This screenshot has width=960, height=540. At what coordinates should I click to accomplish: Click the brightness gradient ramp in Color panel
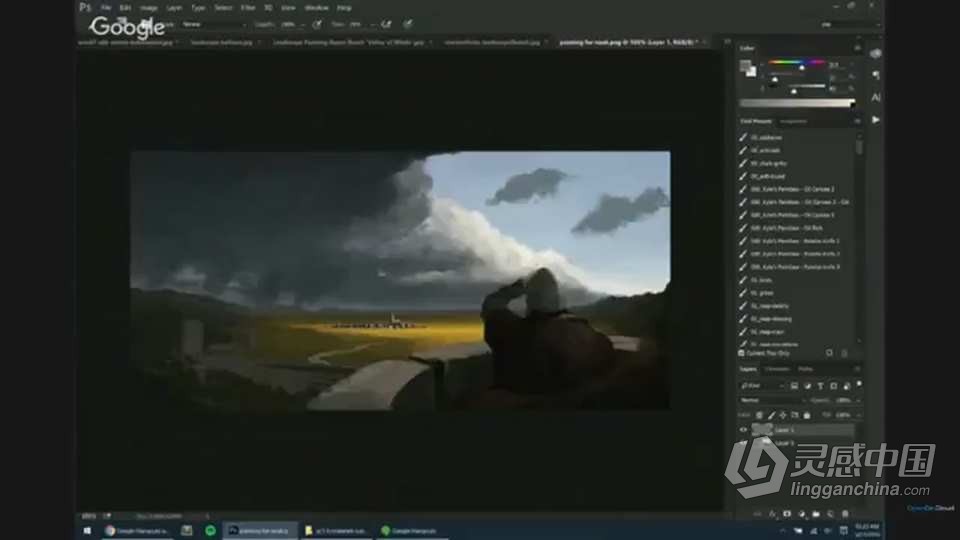(x=797, y=103)
